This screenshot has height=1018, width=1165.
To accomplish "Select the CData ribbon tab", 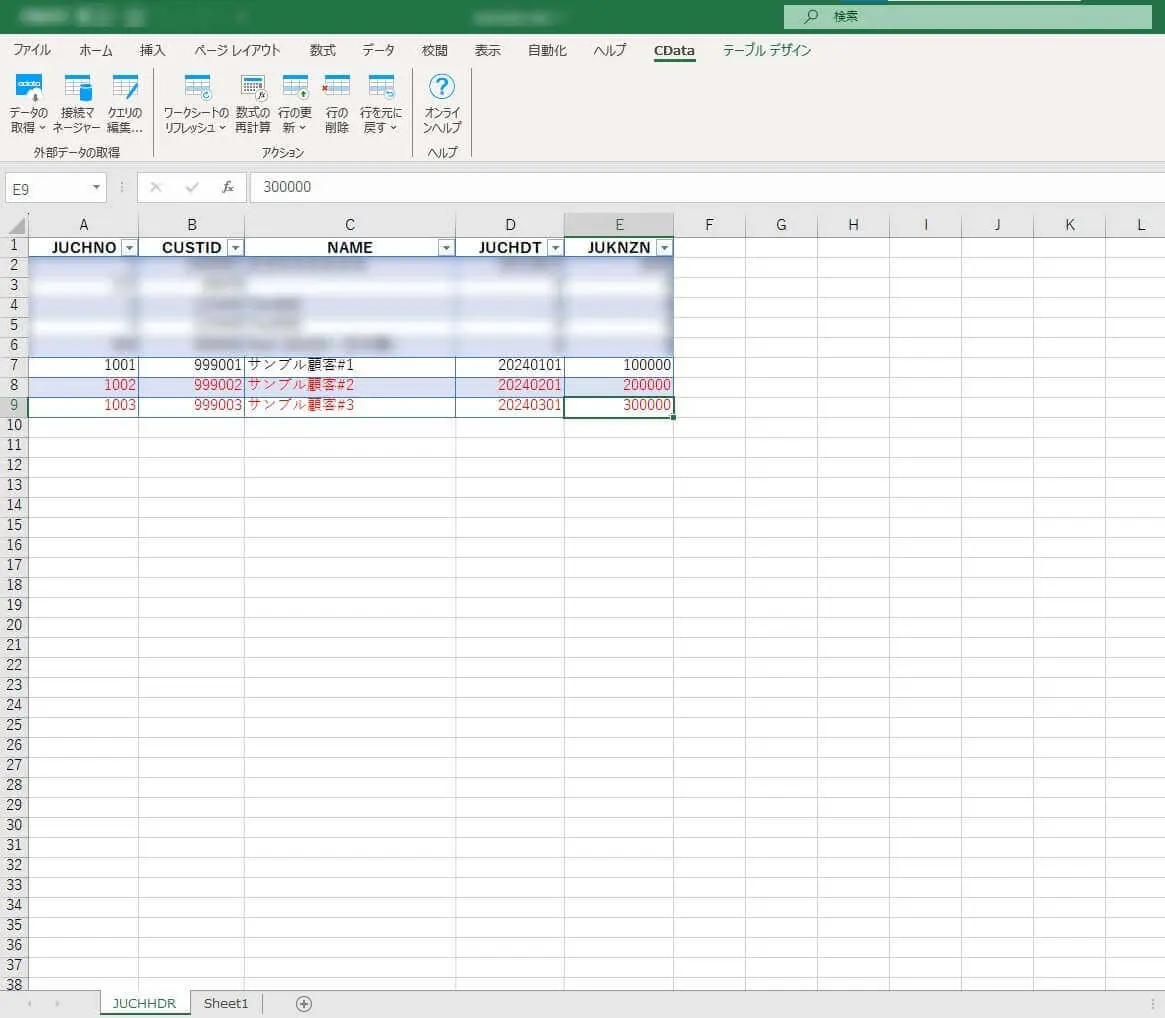I will click(674, 50).
